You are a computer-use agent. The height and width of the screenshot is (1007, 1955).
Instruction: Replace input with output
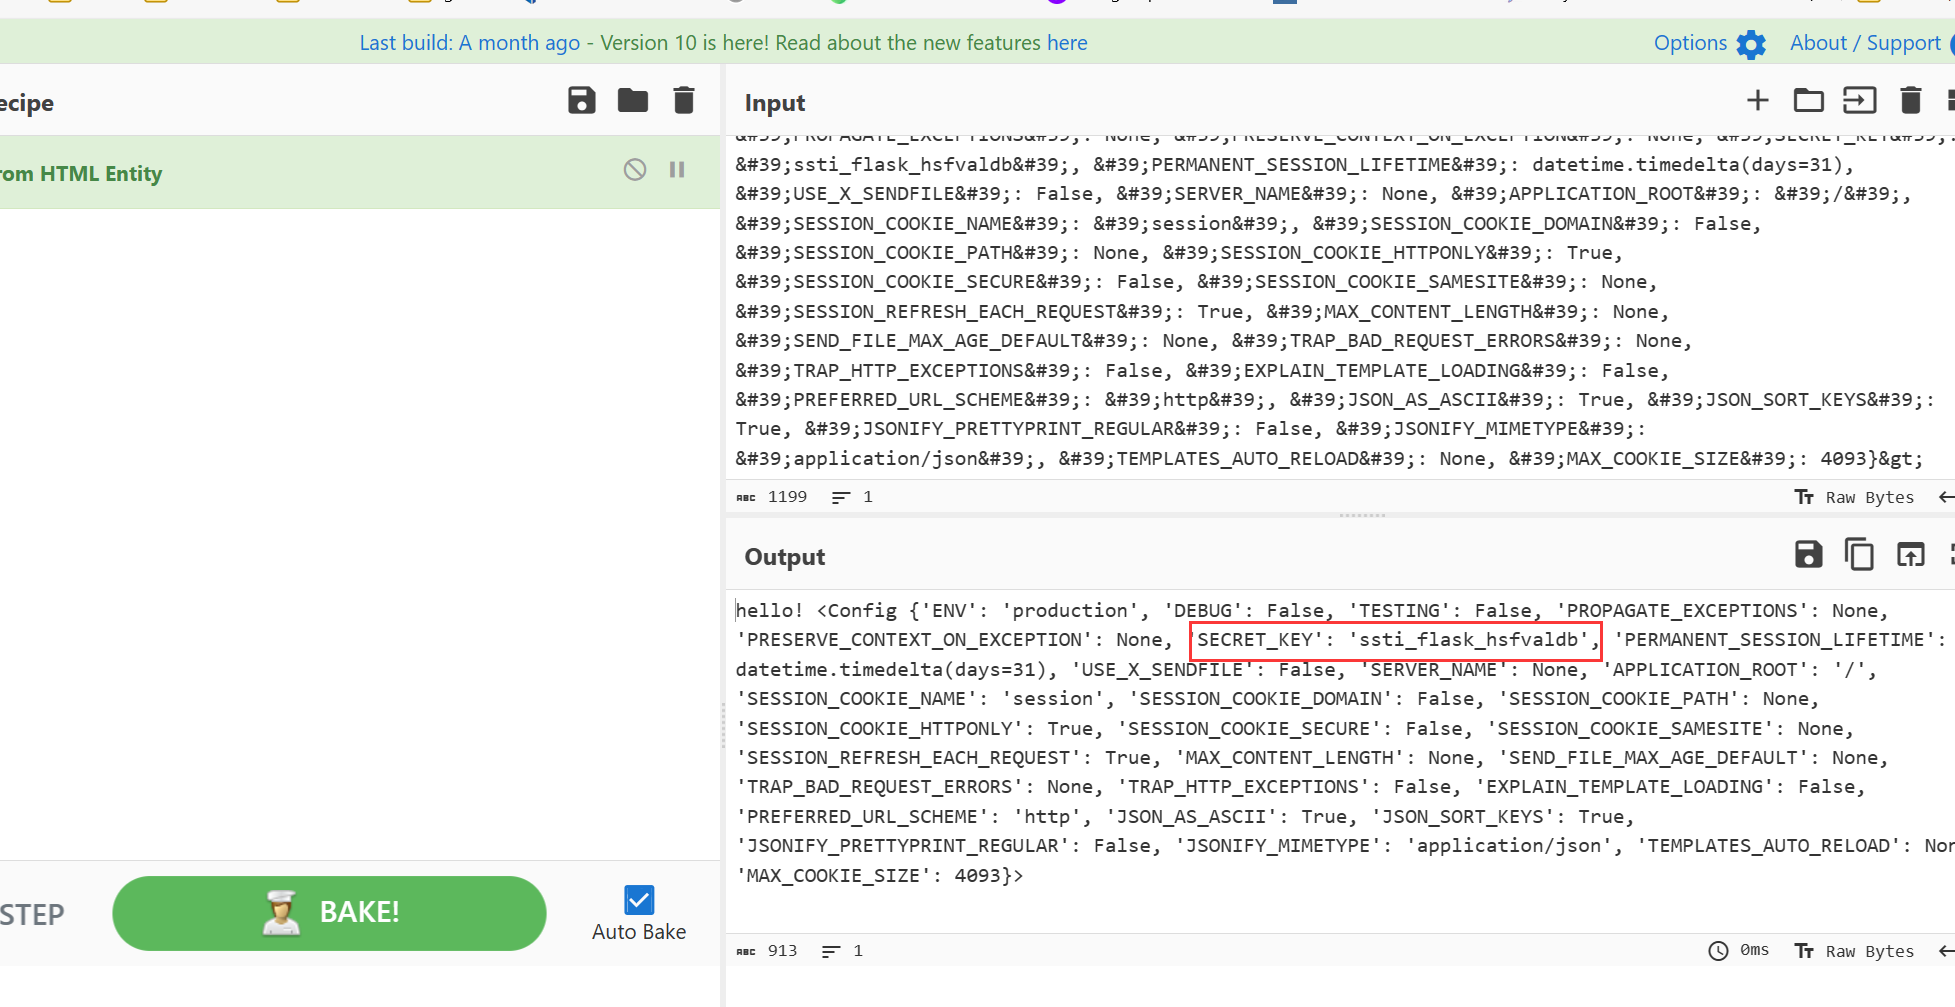[1910, 554]
